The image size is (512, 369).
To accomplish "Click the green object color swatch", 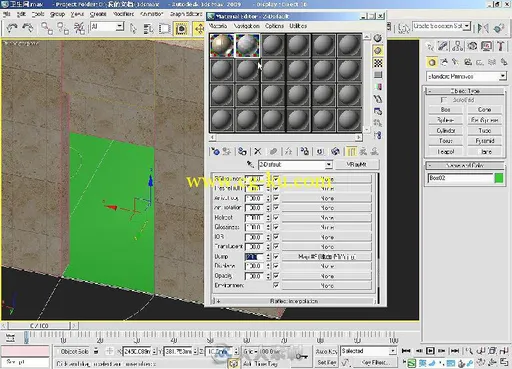I will pyautogui.click(x=499, y=178).
